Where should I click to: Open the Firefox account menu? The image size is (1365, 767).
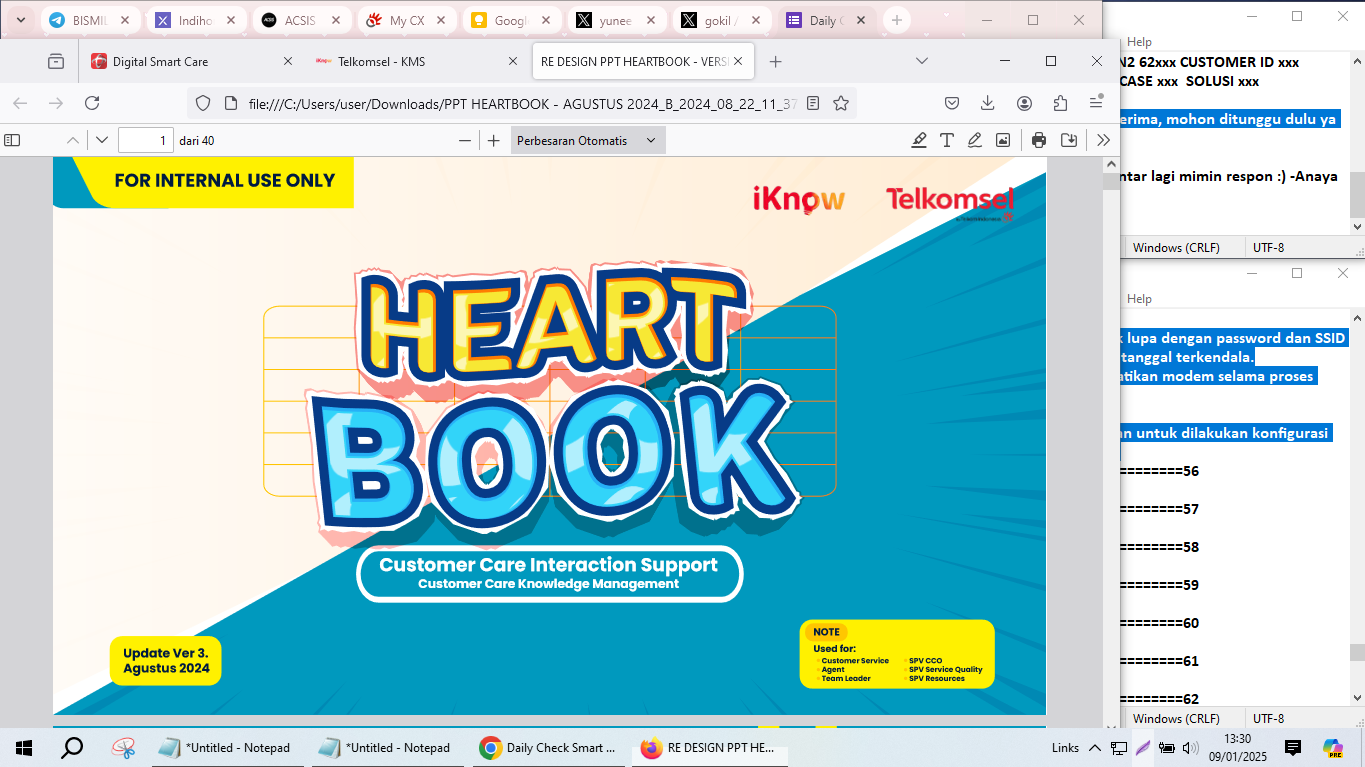coord(1025,103)
